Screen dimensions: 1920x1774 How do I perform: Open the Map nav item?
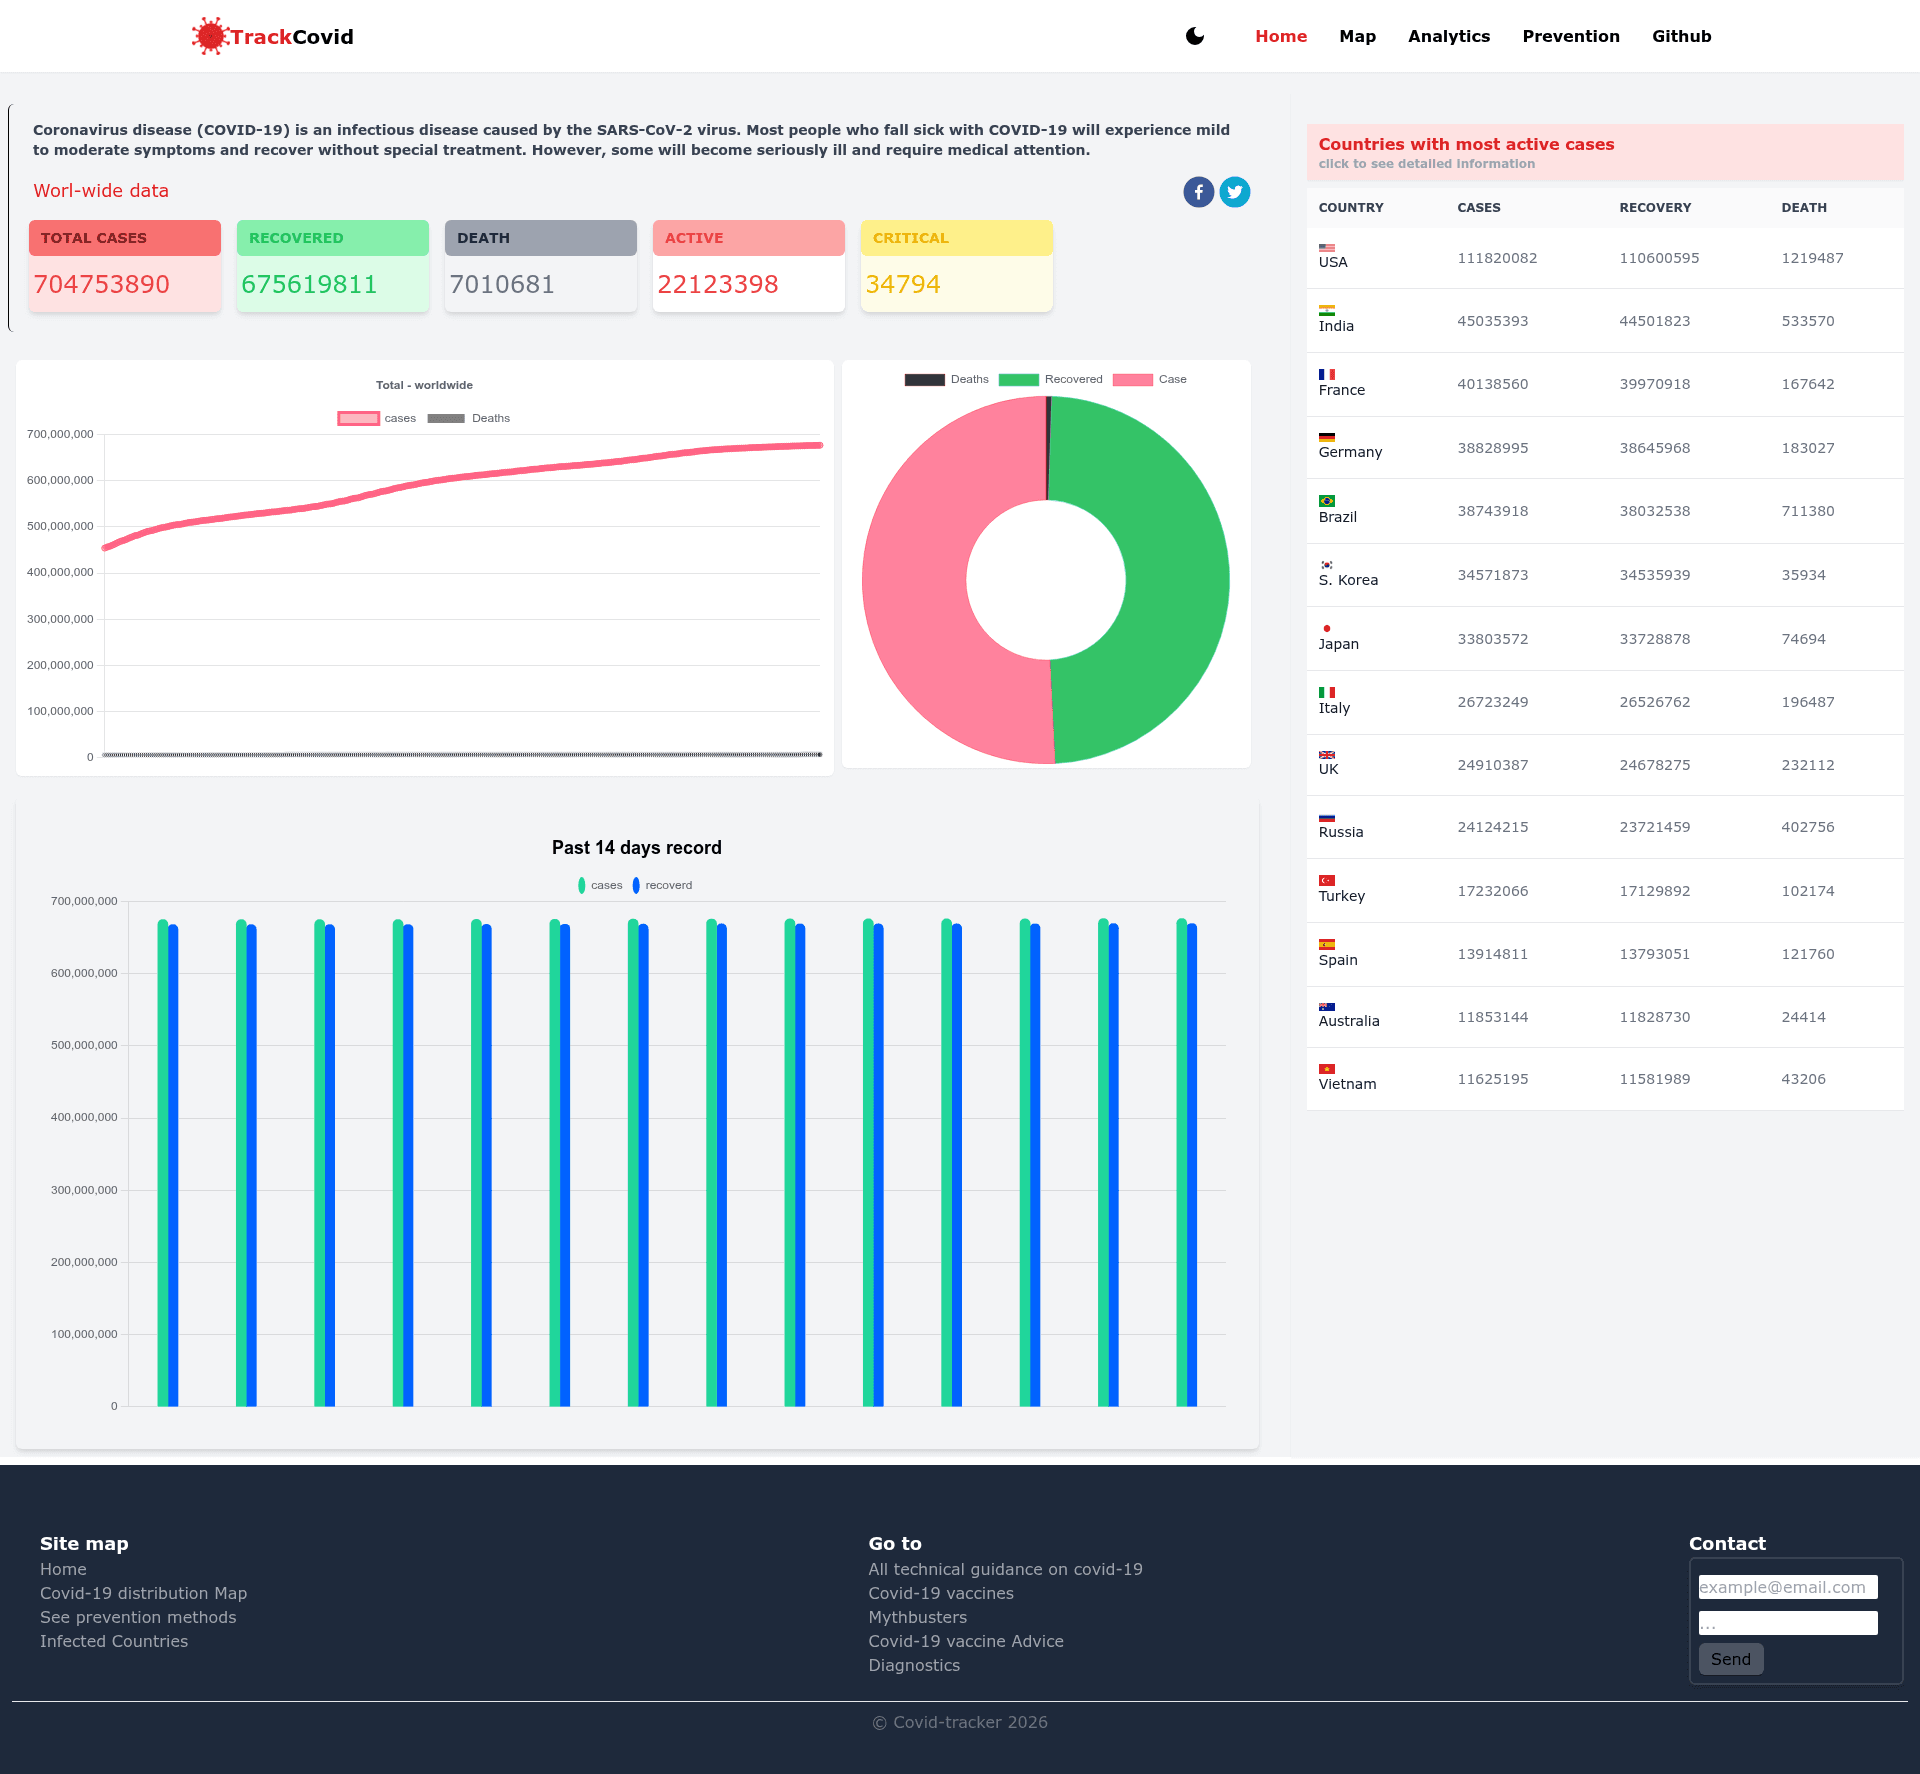(x=1357, y=36)
